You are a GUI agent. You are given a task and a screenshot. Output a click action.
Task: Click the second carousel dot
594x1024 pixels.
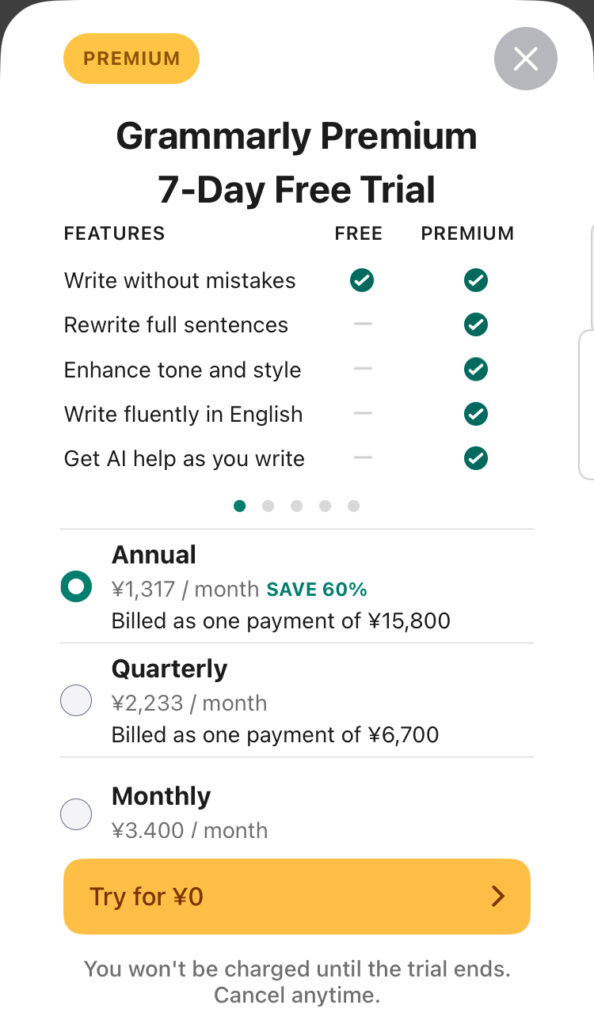click(x=268, y=506)
